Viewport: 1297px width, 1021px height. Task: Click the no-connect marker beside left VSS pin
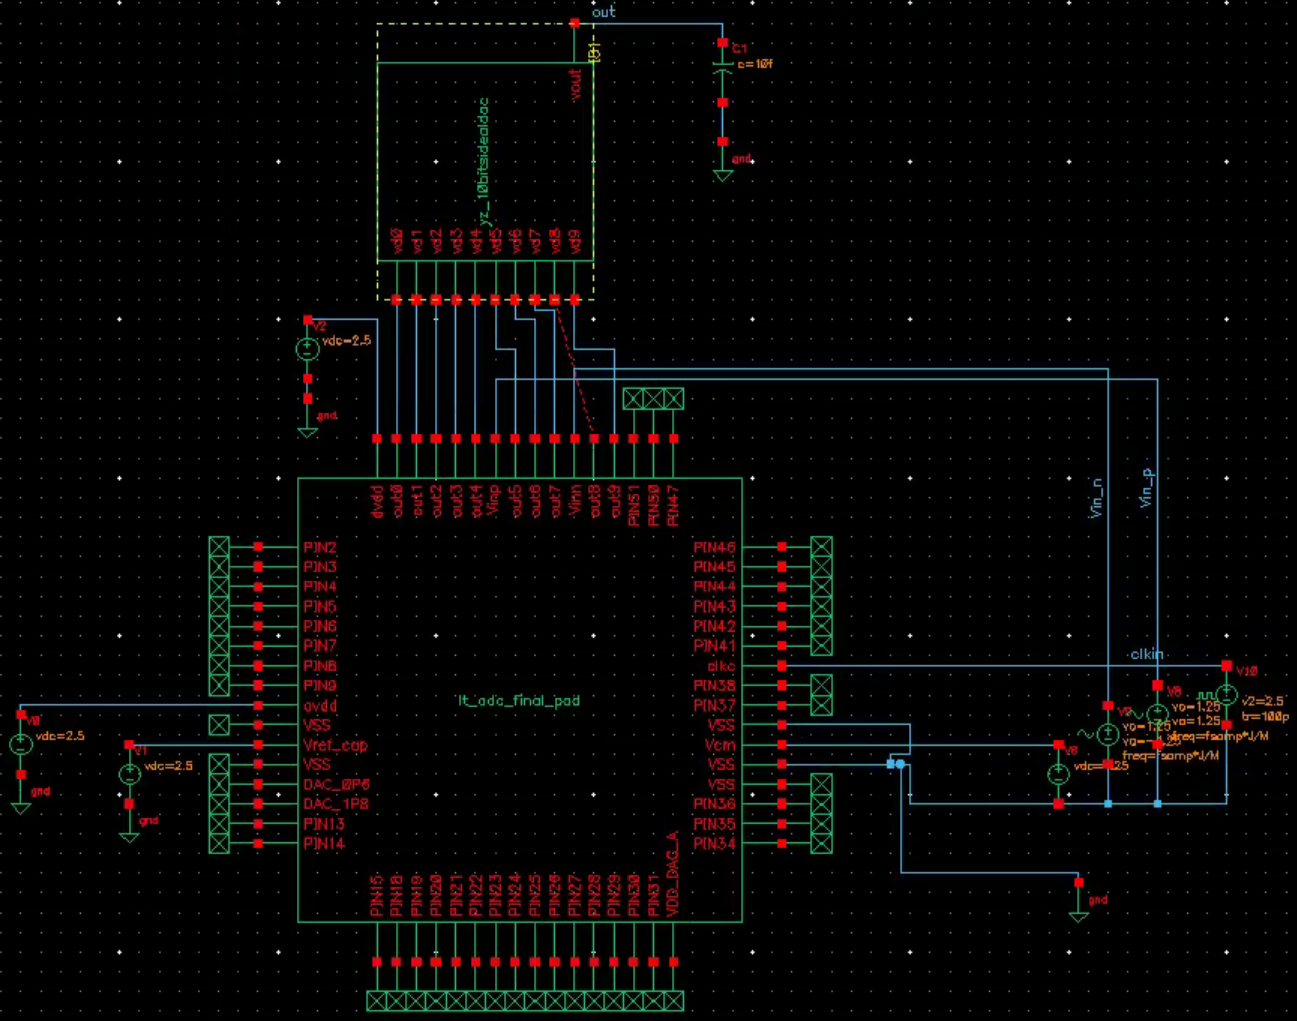click(219, 725)
